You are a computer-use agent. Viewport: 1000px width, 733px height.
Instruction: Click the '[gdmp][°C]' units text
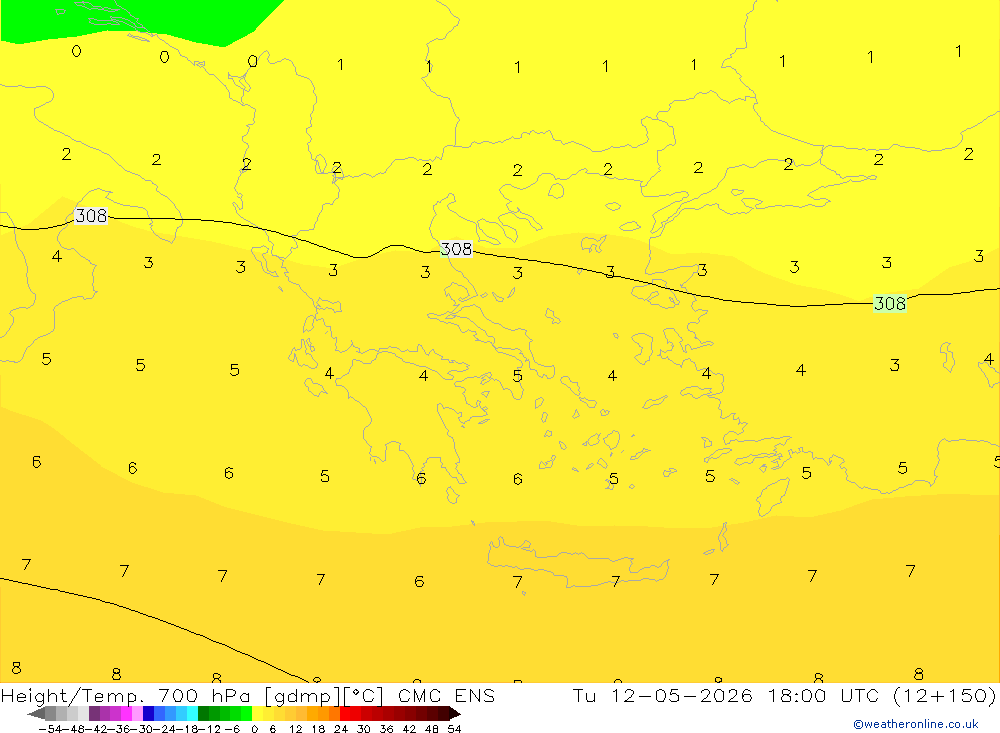point(323,696)
